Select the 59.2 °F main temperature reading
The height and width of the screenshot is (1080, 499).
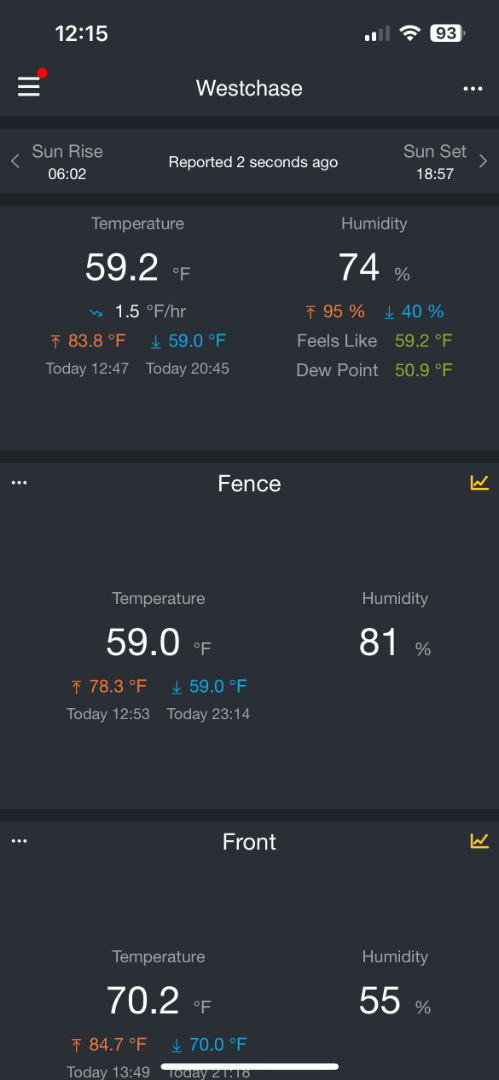[x=138, y=267]
